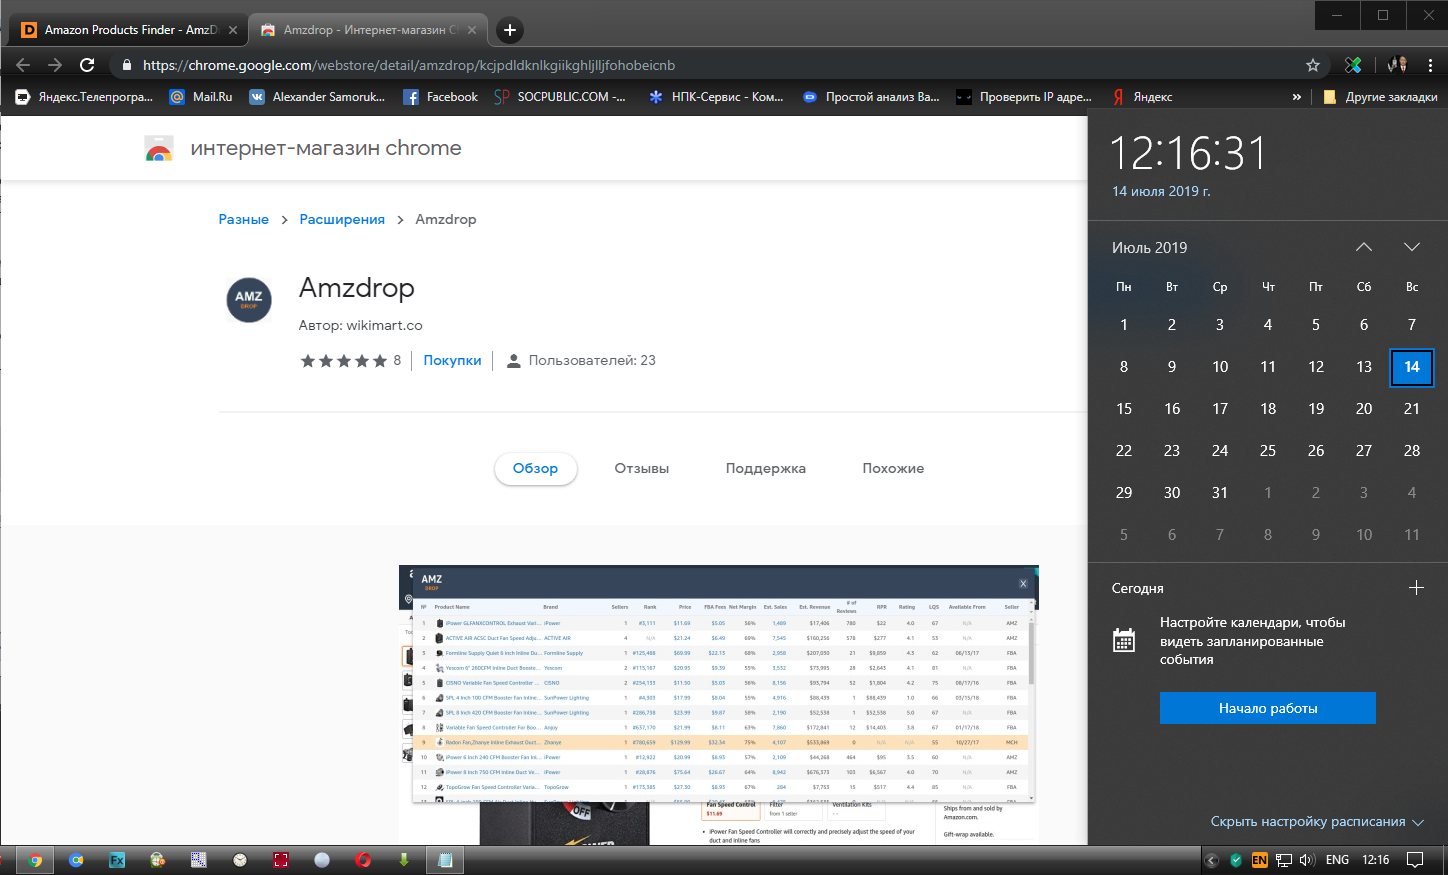
Task: Open the Fx app in taskbar
Action: pos(117,860)
